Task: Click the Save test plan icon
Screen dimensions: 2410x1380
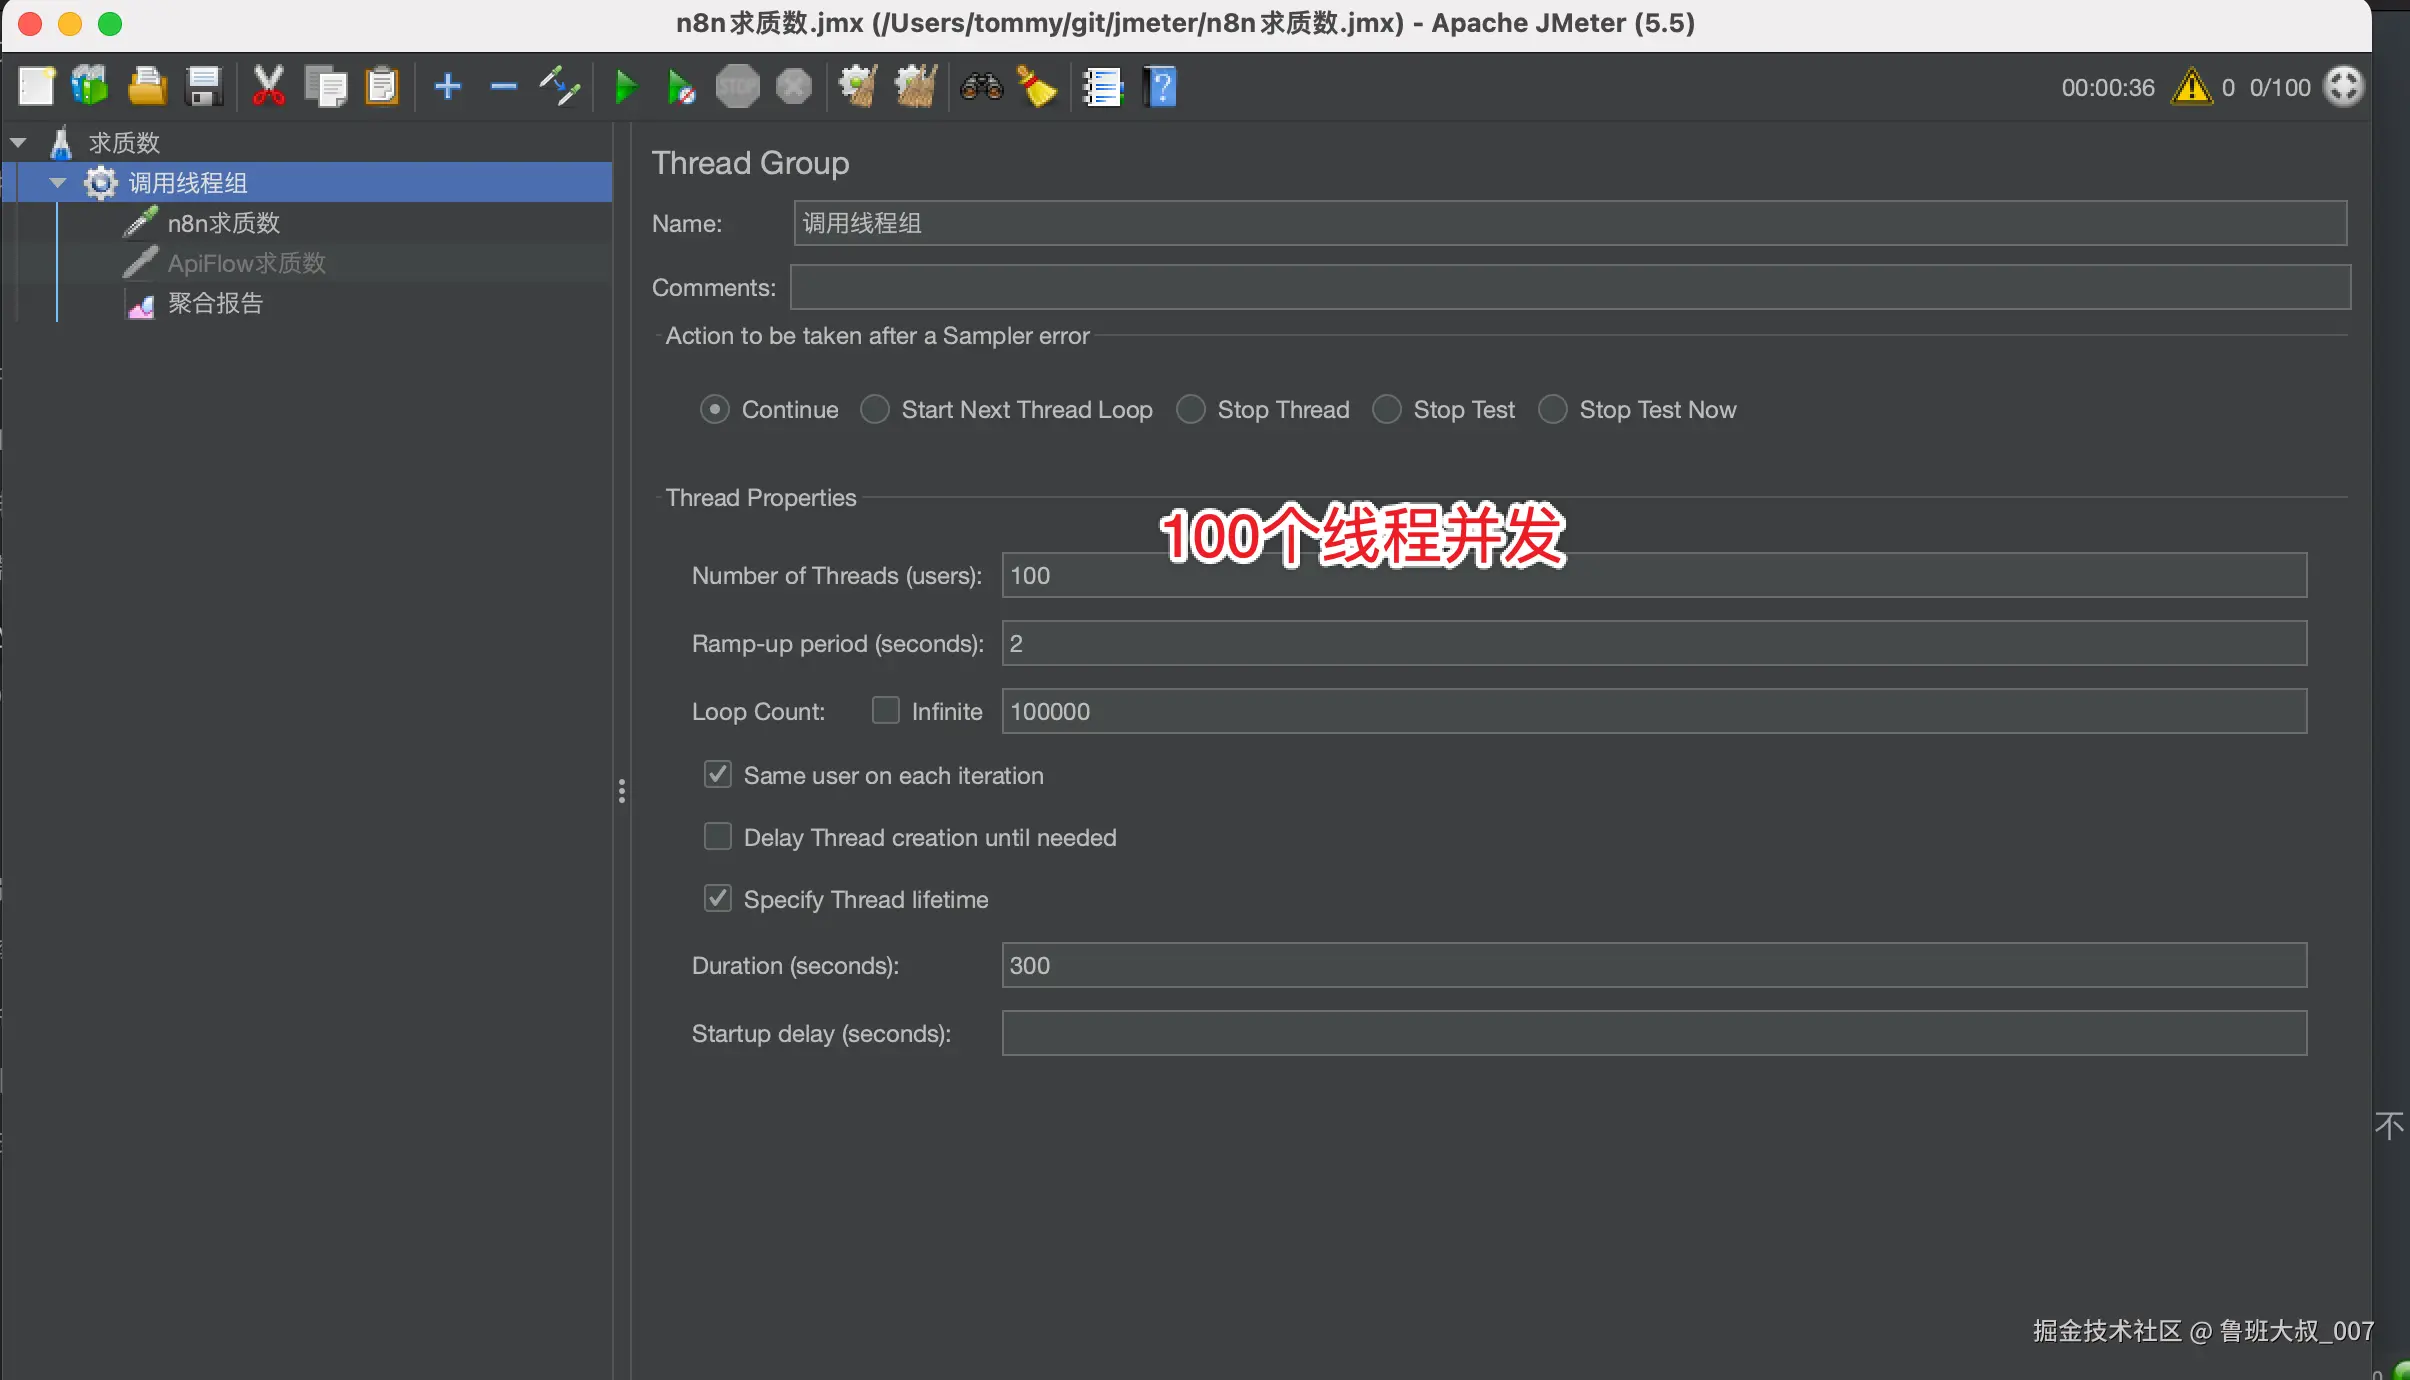Action: [x=204, y=87]
